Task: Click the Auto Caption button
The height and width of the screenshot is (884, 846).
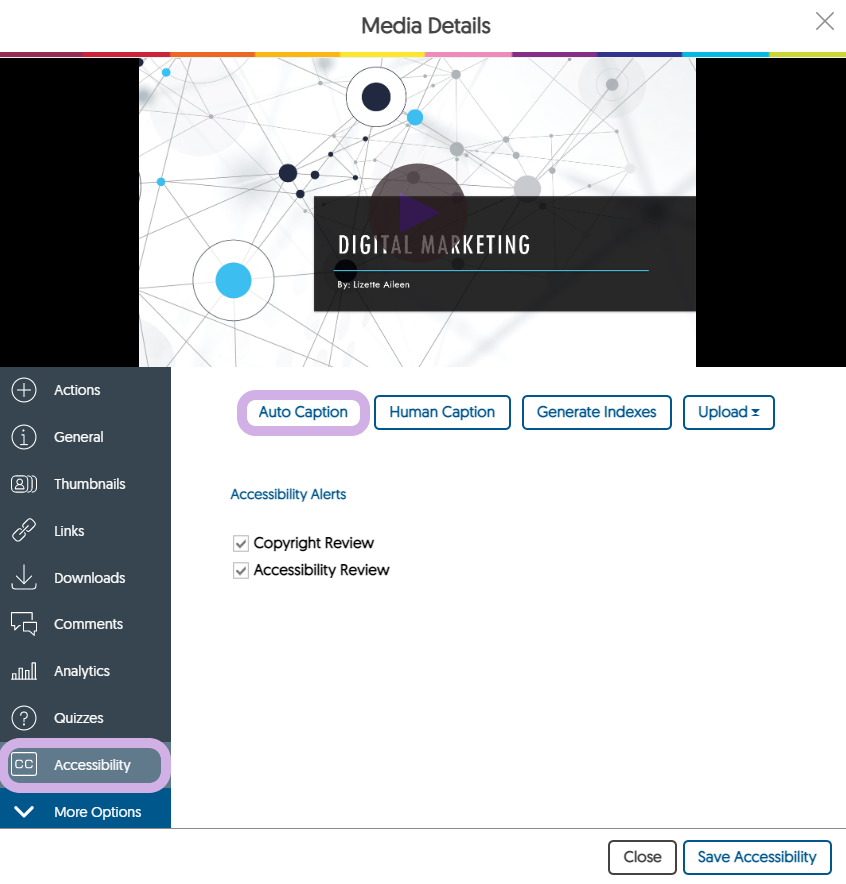Action: pos(303,412)
